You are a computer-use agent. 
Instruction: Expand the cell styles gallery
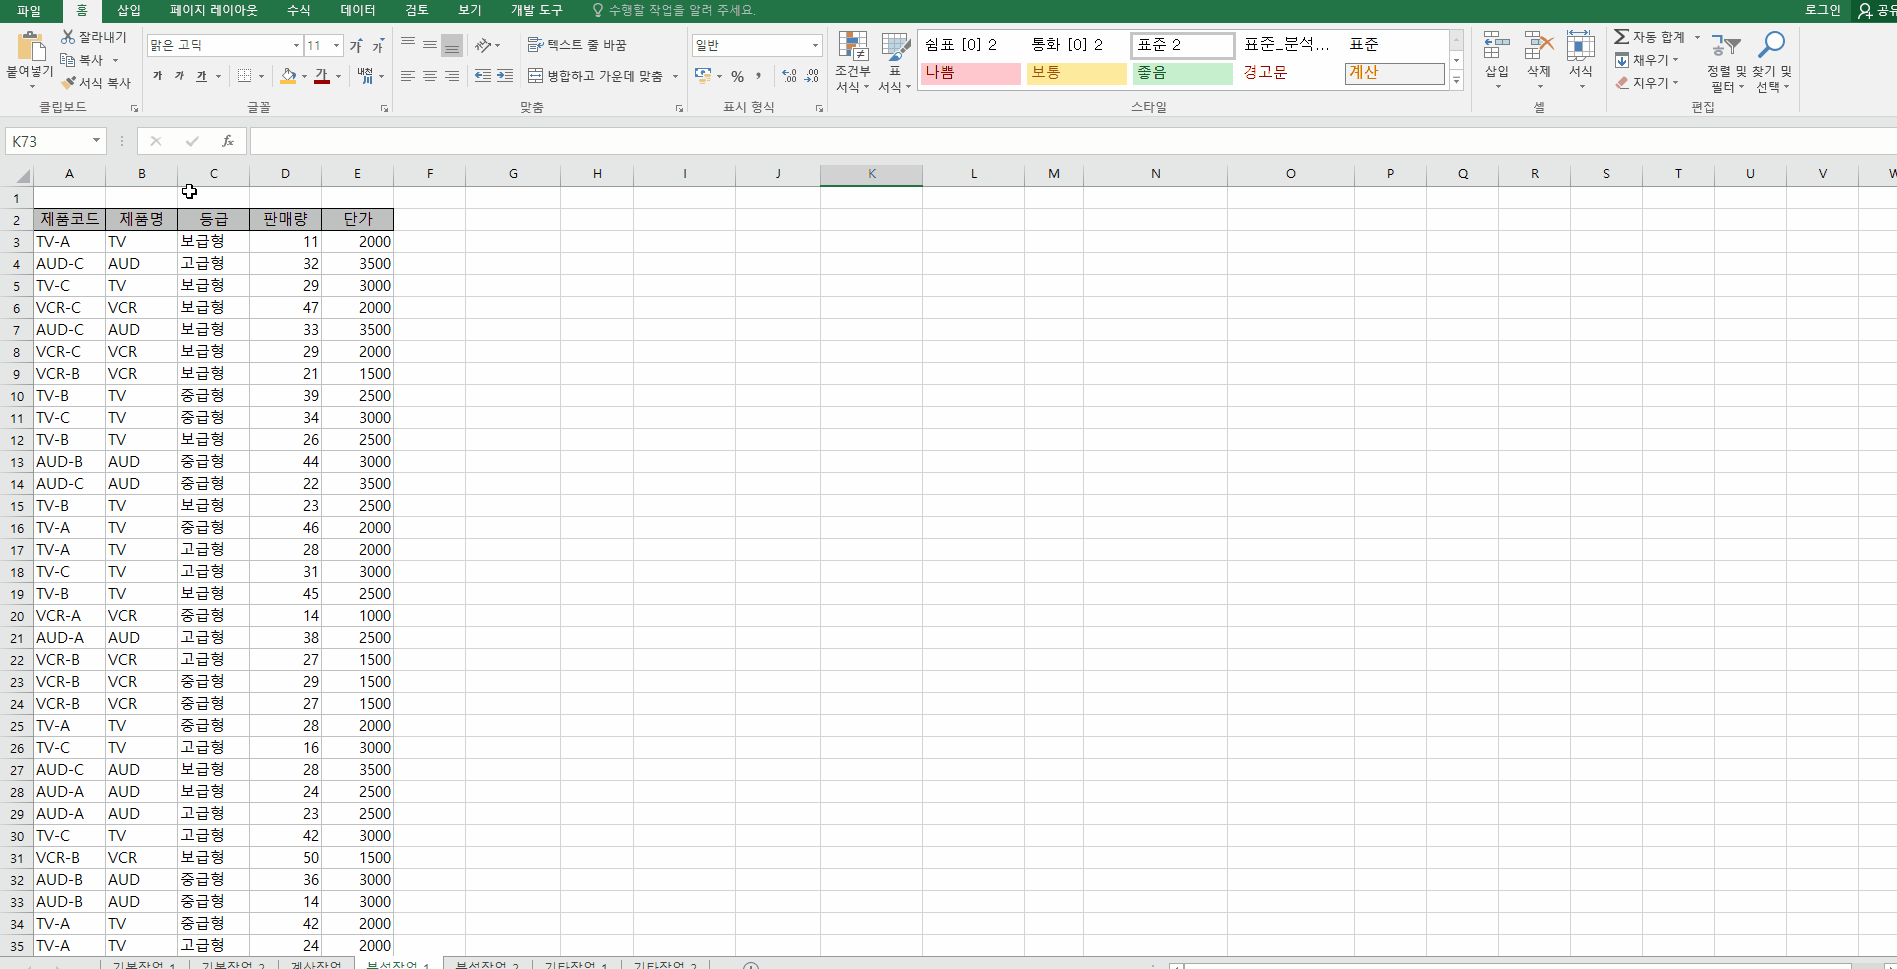1456,81
